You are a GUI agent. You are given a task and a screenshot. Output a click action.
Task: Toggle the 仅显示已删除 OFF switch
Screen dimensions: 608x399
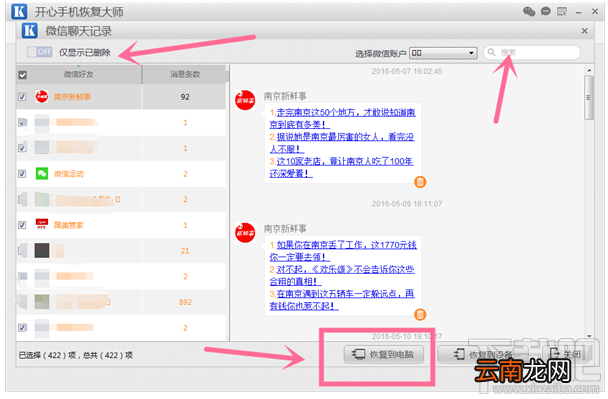click(40, 52)
